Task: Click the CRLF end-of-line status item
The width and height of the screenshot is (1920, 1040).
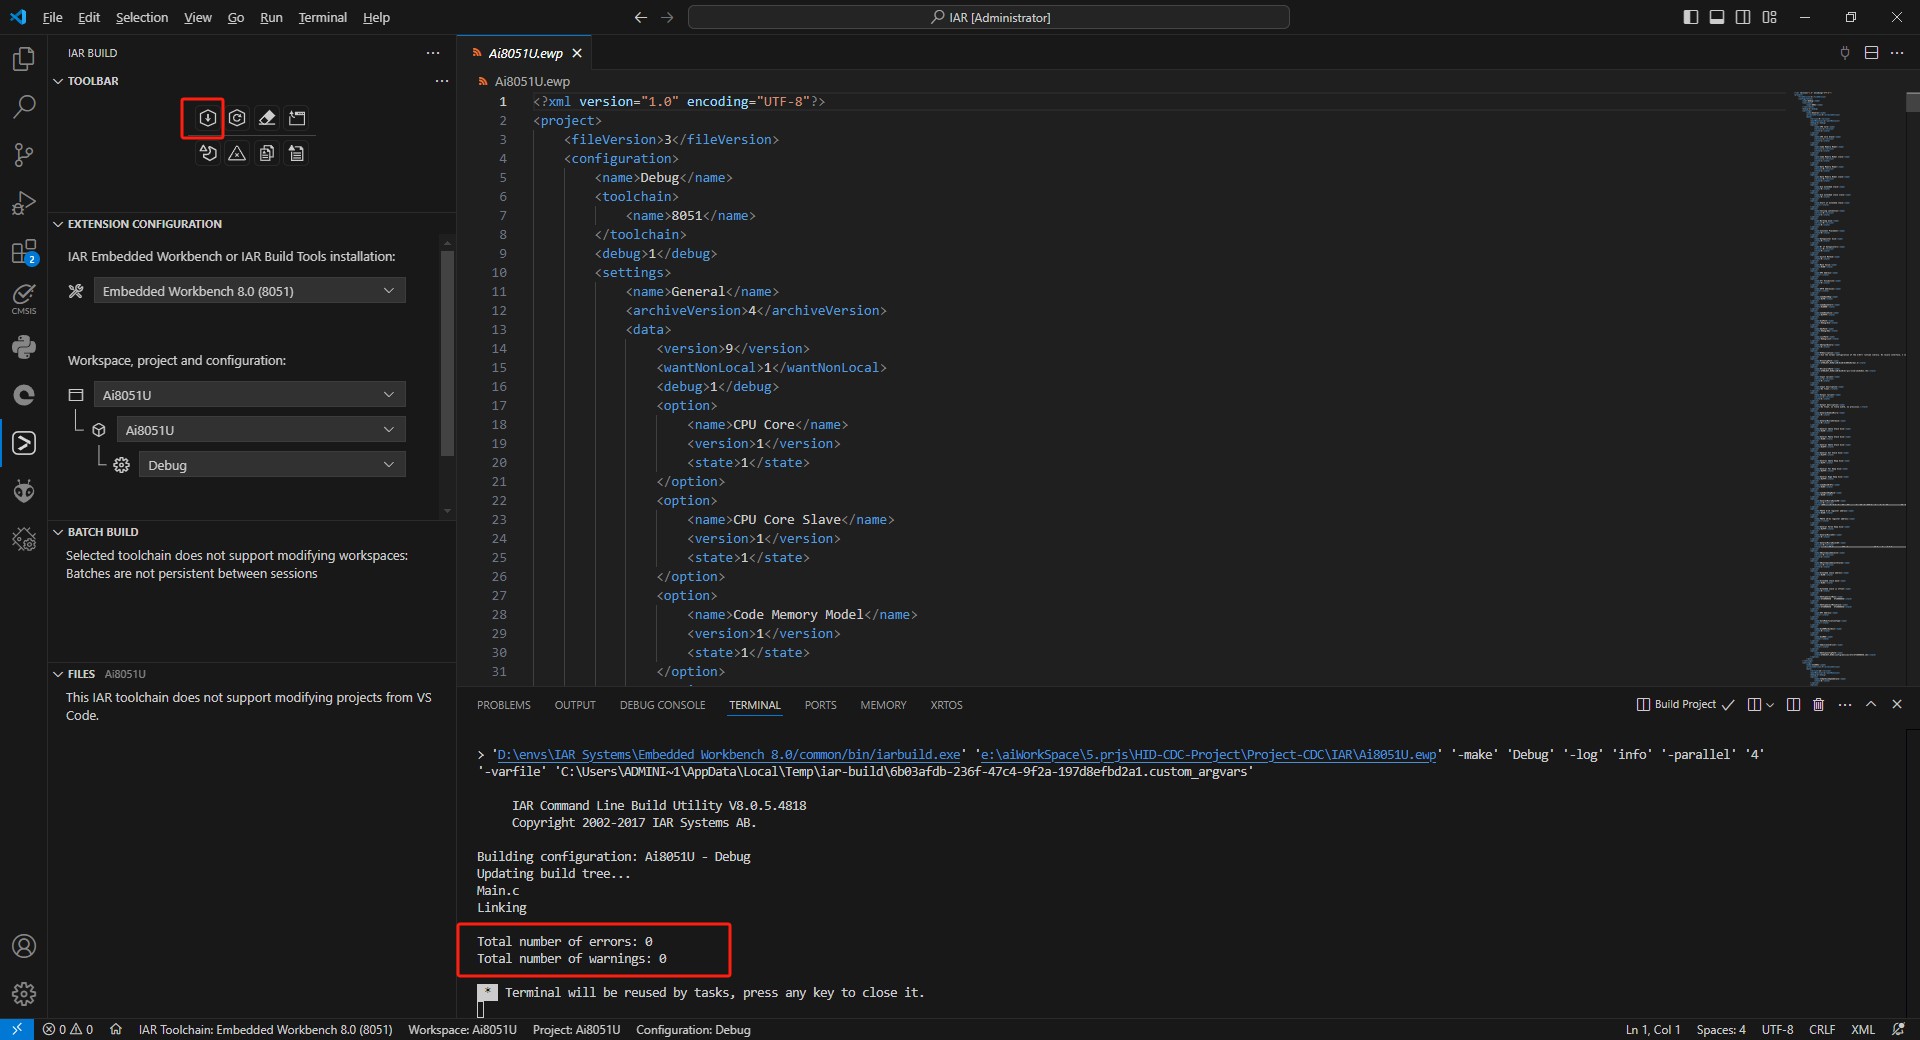Action: point(1822,1029)
